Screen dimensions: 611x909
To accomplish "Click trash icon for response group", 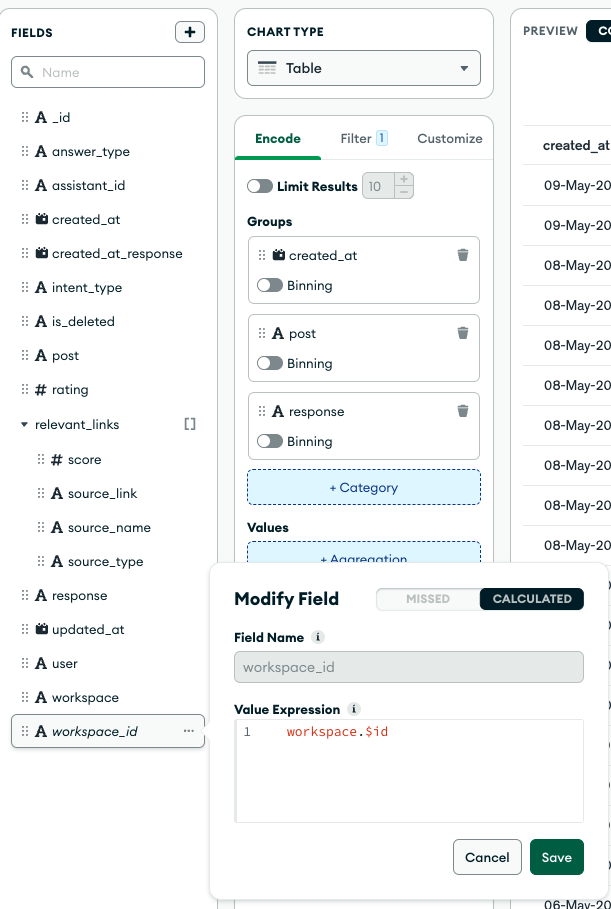I will 462,411.
